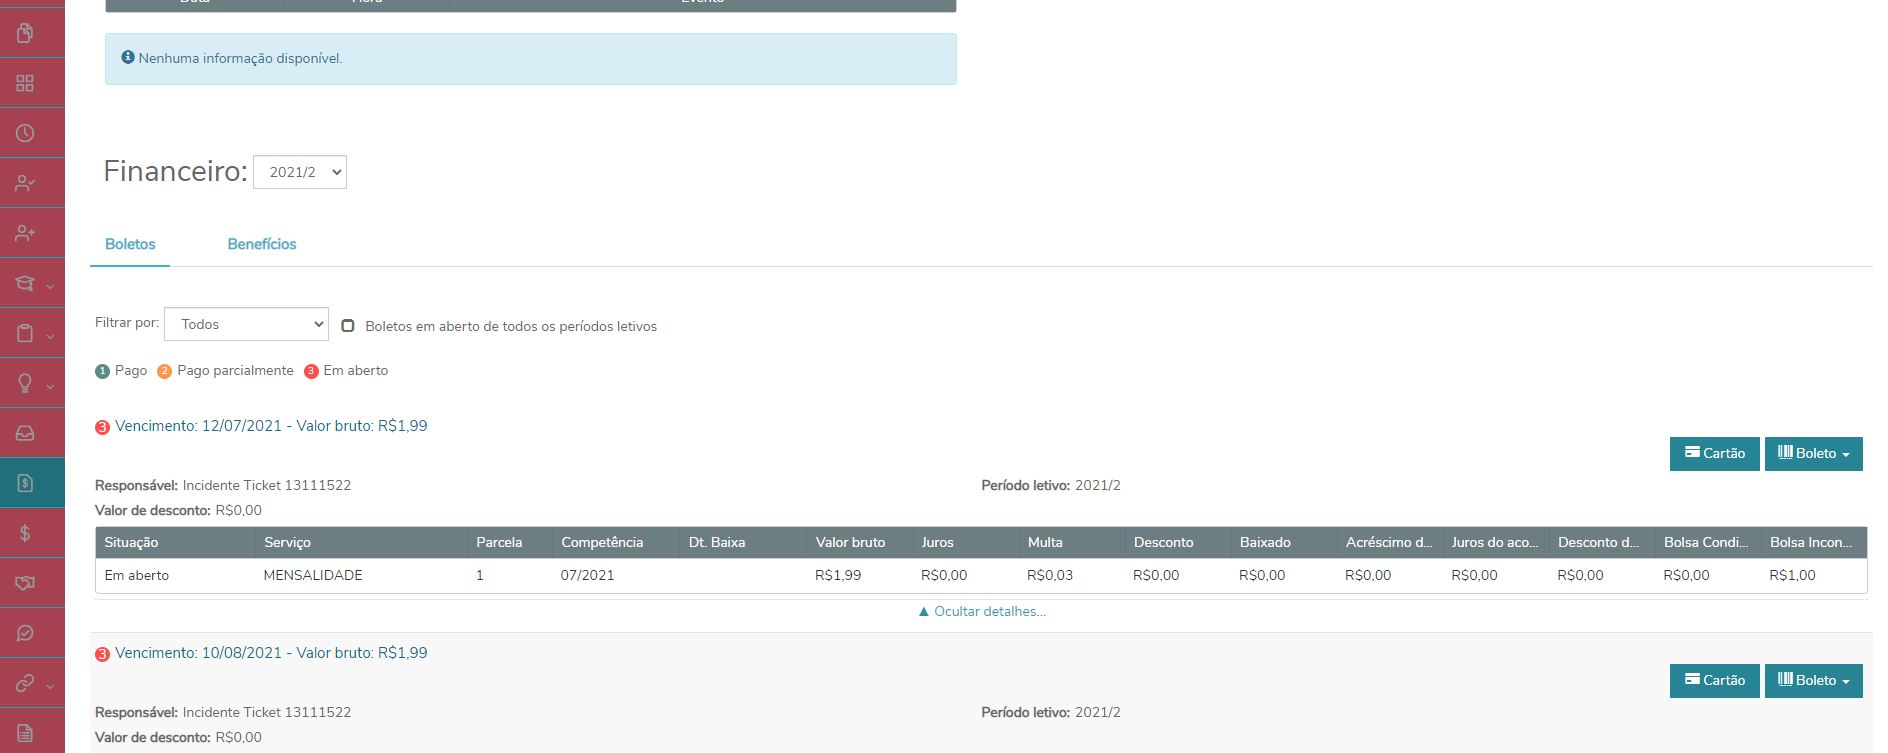Click the 07/2021 competência cell
Image resolution: width=1888 pixels, height=753 pixels.
[588, 575]
